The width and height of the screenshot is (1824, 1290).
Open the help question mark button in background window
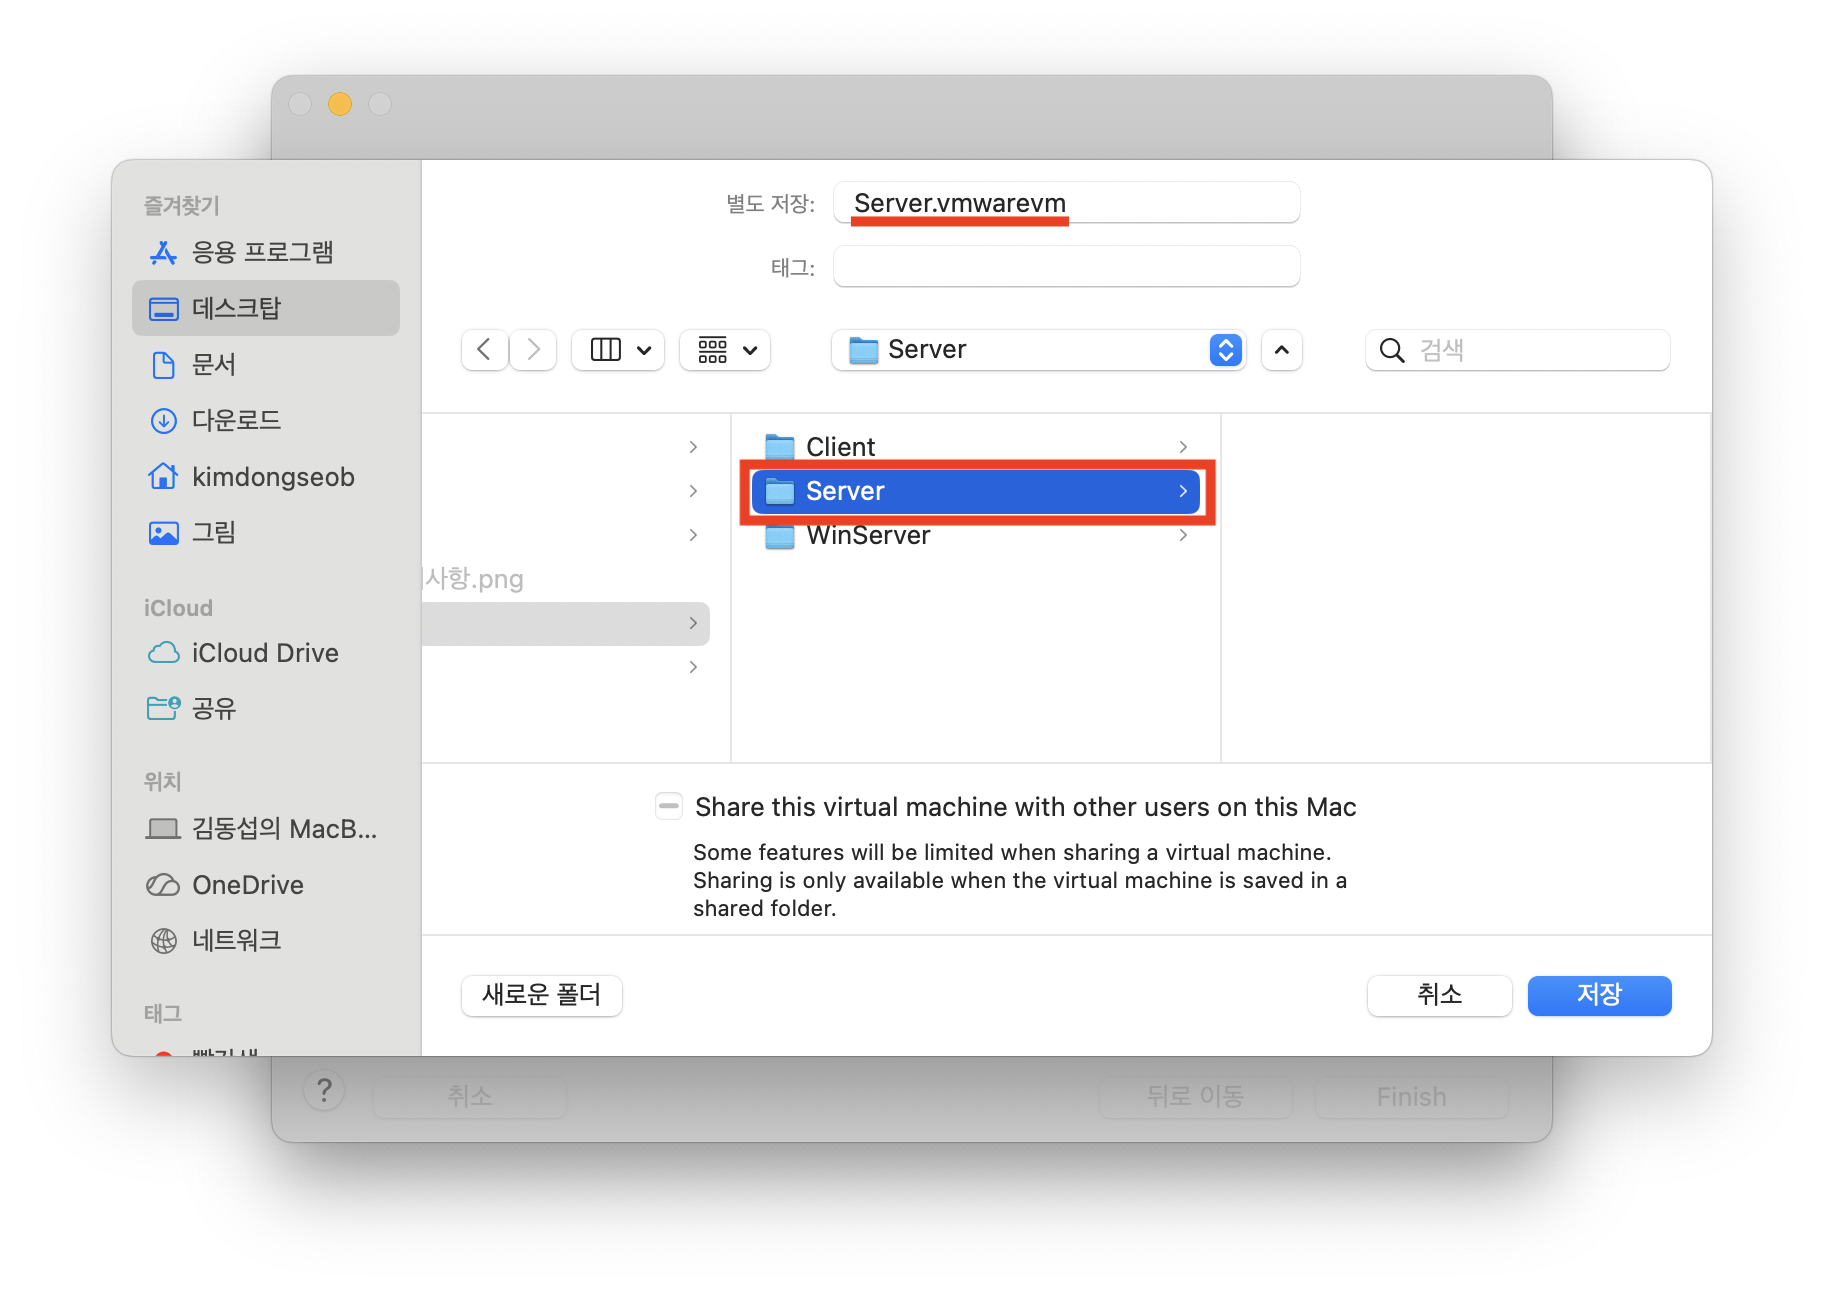pyautogui.click(x=324, y=1091)
